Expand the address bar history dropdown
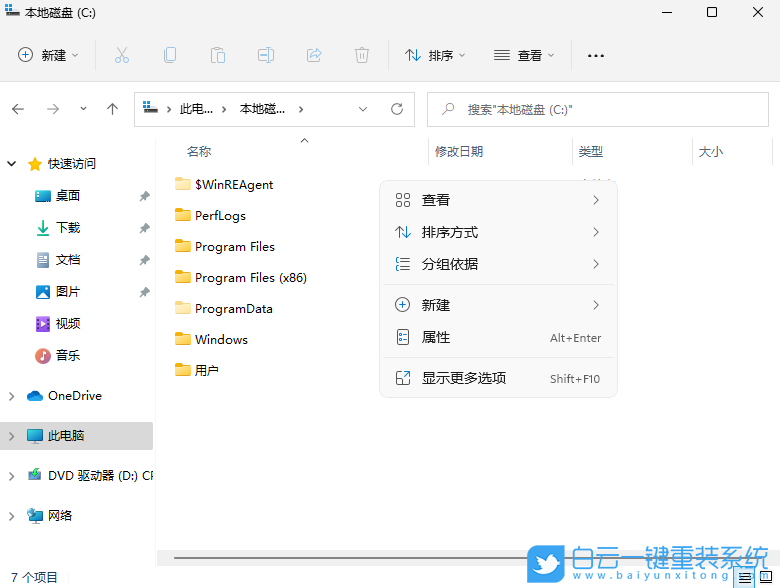 (363, 109)
